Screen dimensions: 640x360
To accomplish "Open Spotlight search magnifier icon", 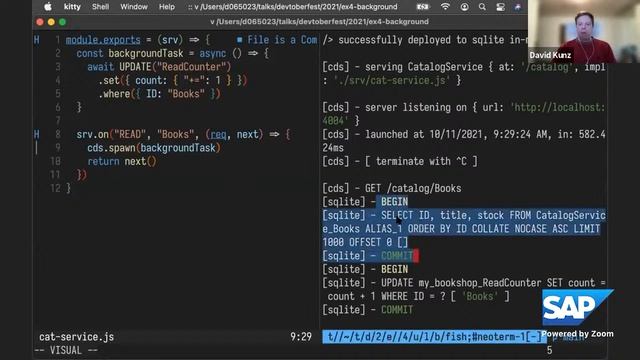I will (x=482, y=7).
